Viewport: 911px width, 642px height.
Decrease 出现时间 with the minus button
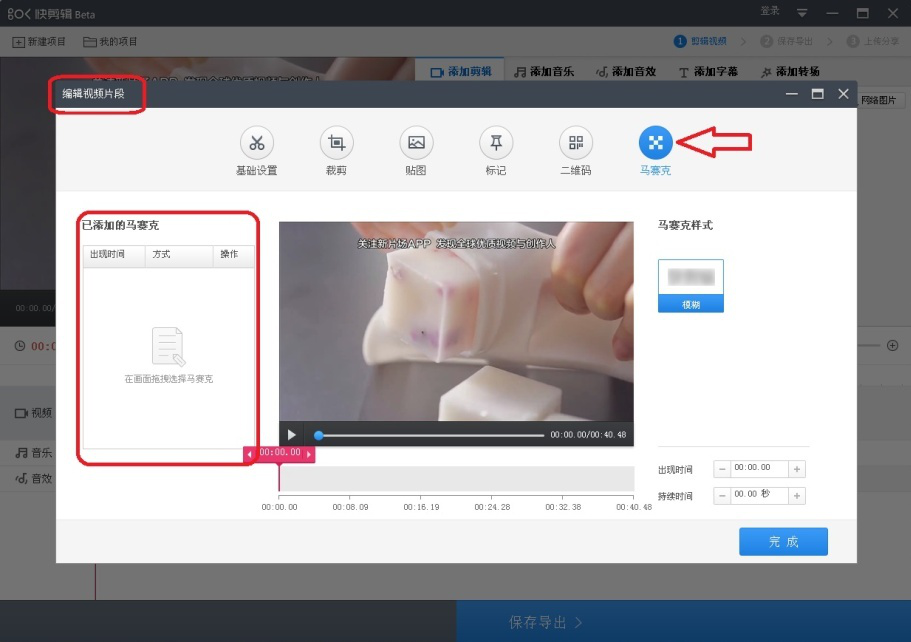[722, 469]
